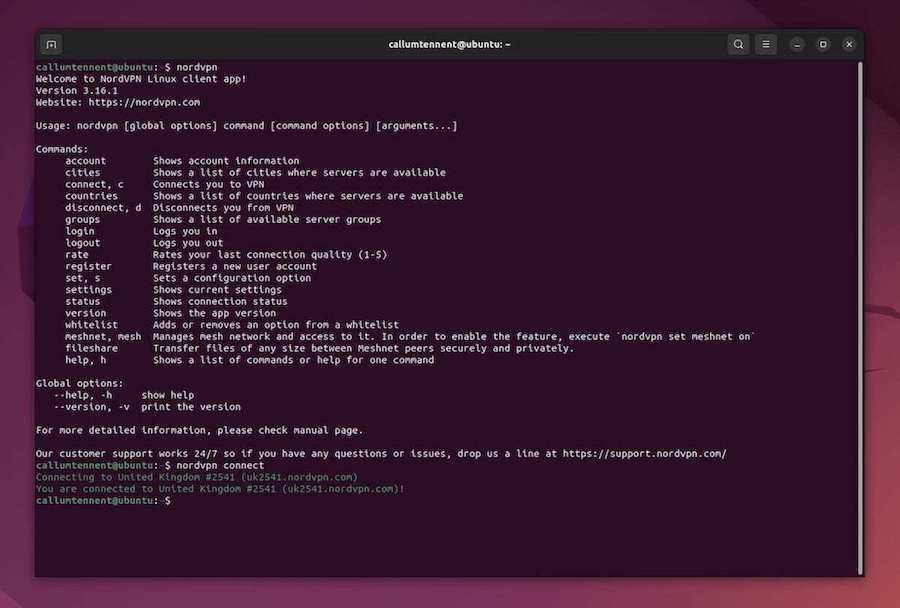Click the 'whitelist' command name
Viewport: 900px width, 608px height.
[91, 325]
